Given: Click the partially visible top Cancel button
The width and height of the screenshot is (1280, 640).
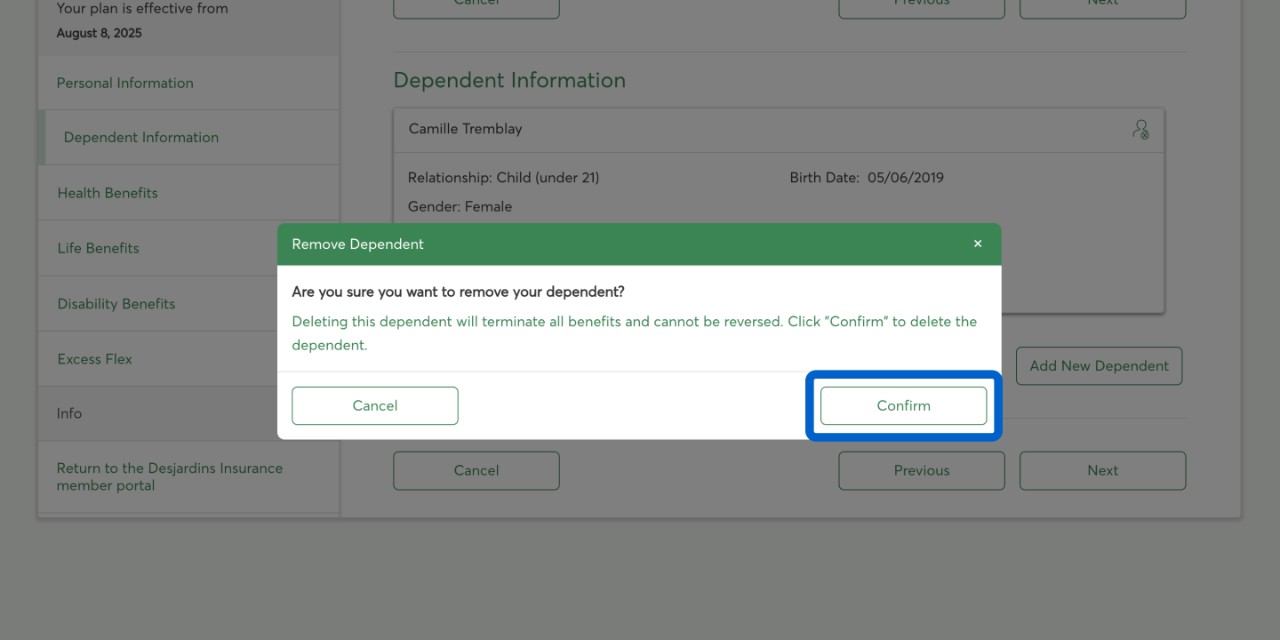Looking at the screenshot, I should [x=476, y=8].
